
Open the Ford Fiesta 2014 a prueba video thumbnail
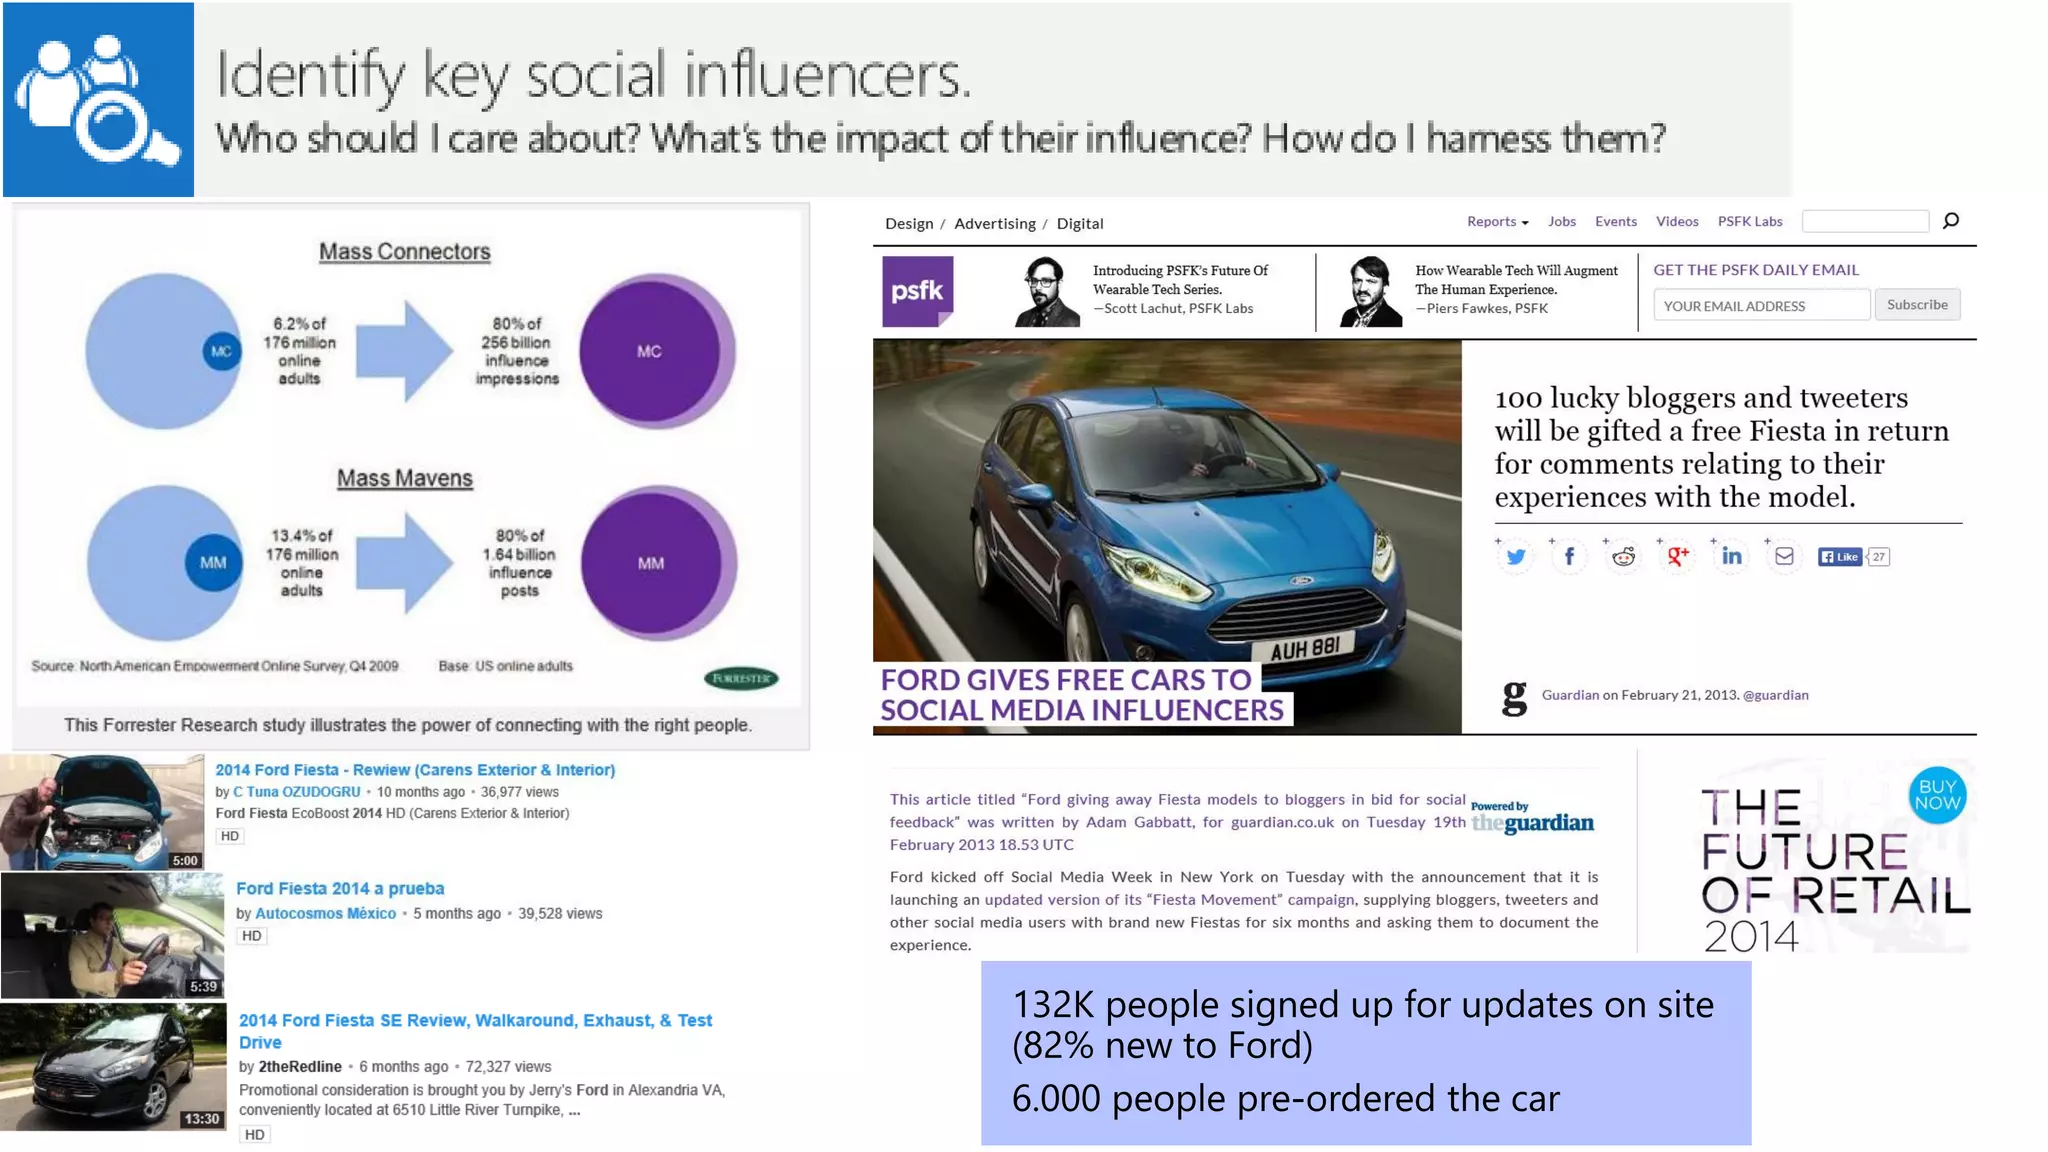click(x=112, y=935)
